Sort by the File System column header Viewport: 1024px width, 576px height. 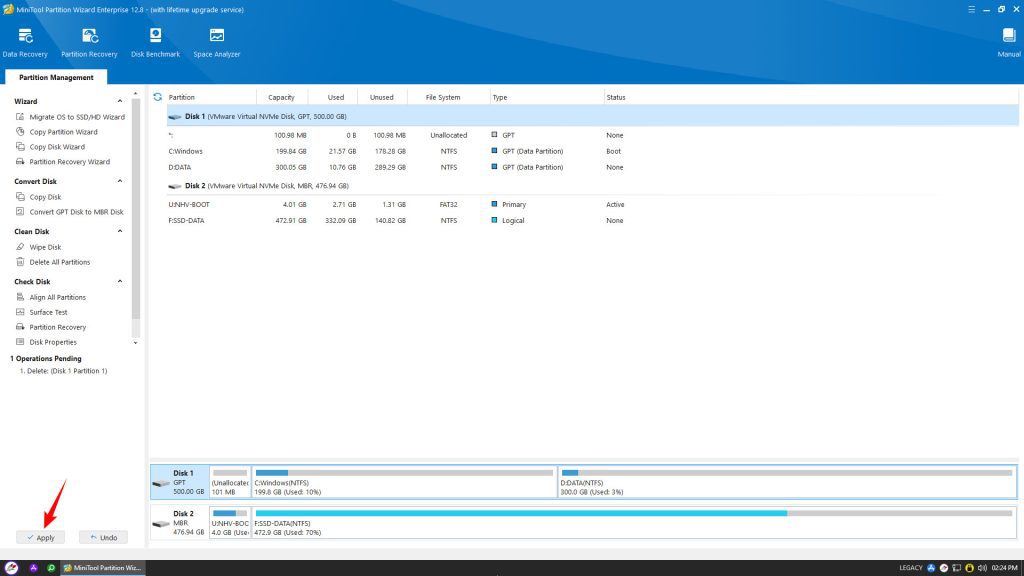pos(443,97)
